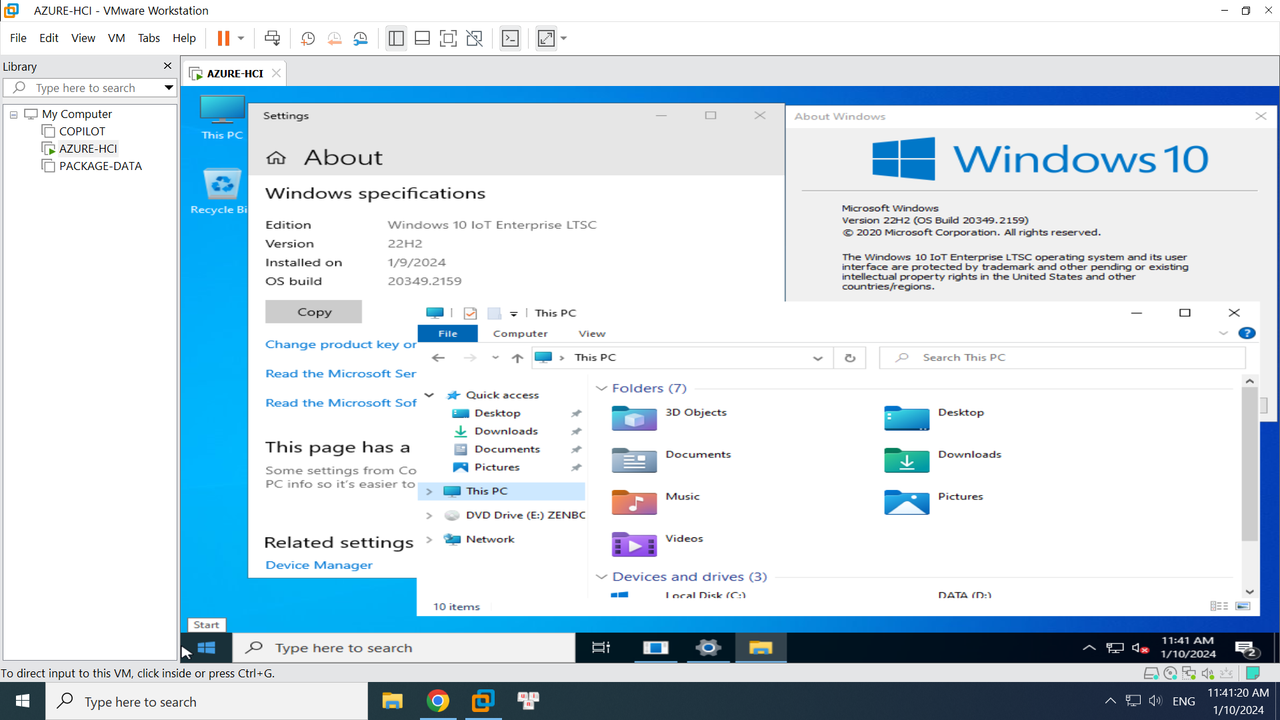Expand the DVD Drive (E:) tree node

point(429,515)
